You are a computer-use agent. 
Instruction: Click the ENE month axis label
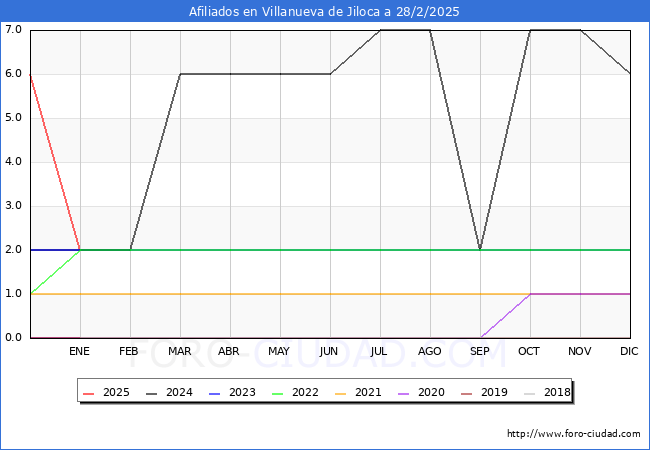(x=79, y=351)
